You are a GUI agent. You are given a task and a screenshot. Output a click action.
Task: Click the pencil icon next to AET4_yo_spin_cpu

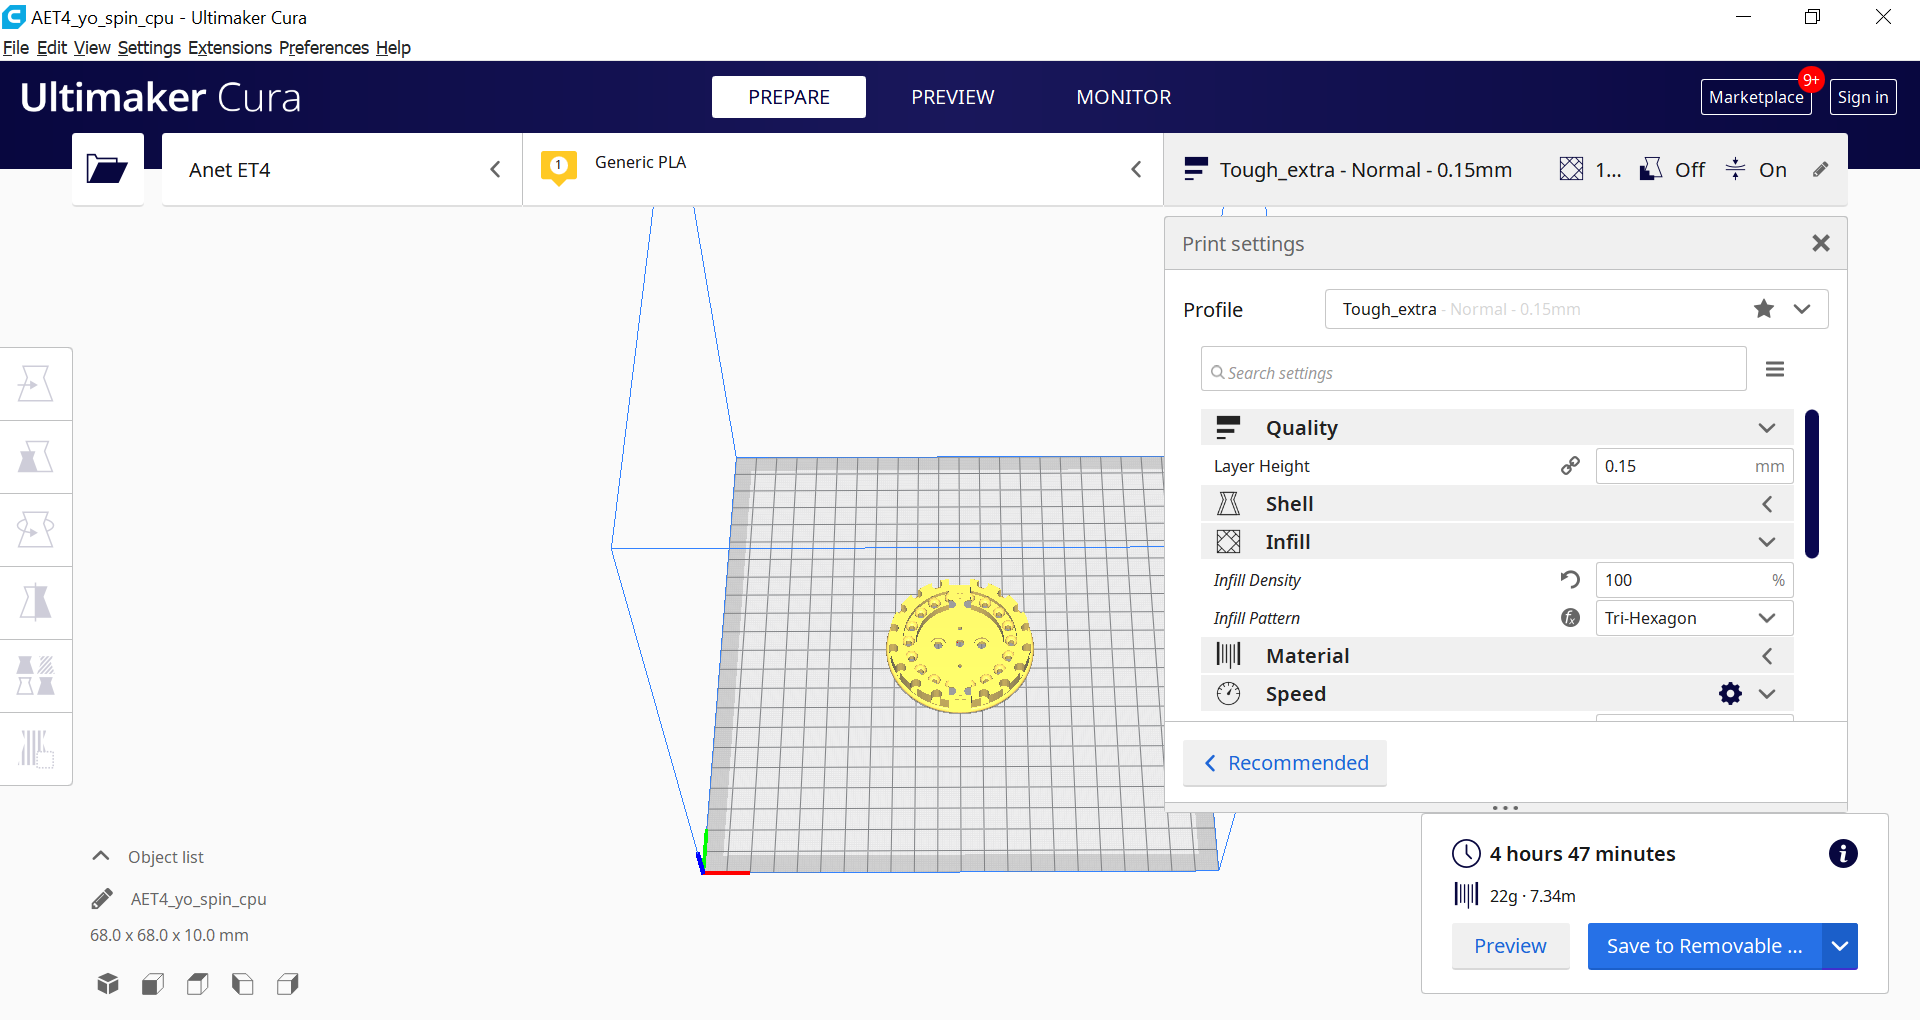(x=102, y=899)
